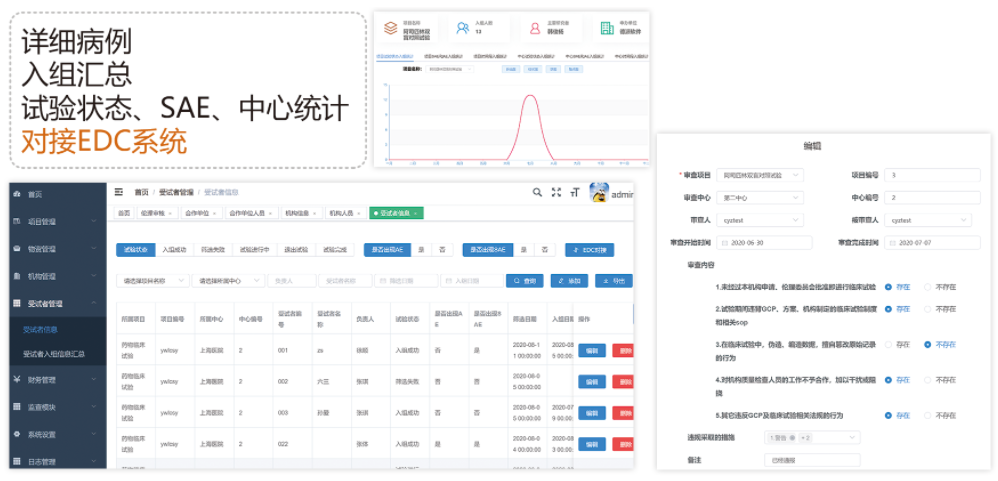Screen dimensions: 998x481
Task: Open the 审查项目 dropdown in edit form
Action: coord(760,174)
